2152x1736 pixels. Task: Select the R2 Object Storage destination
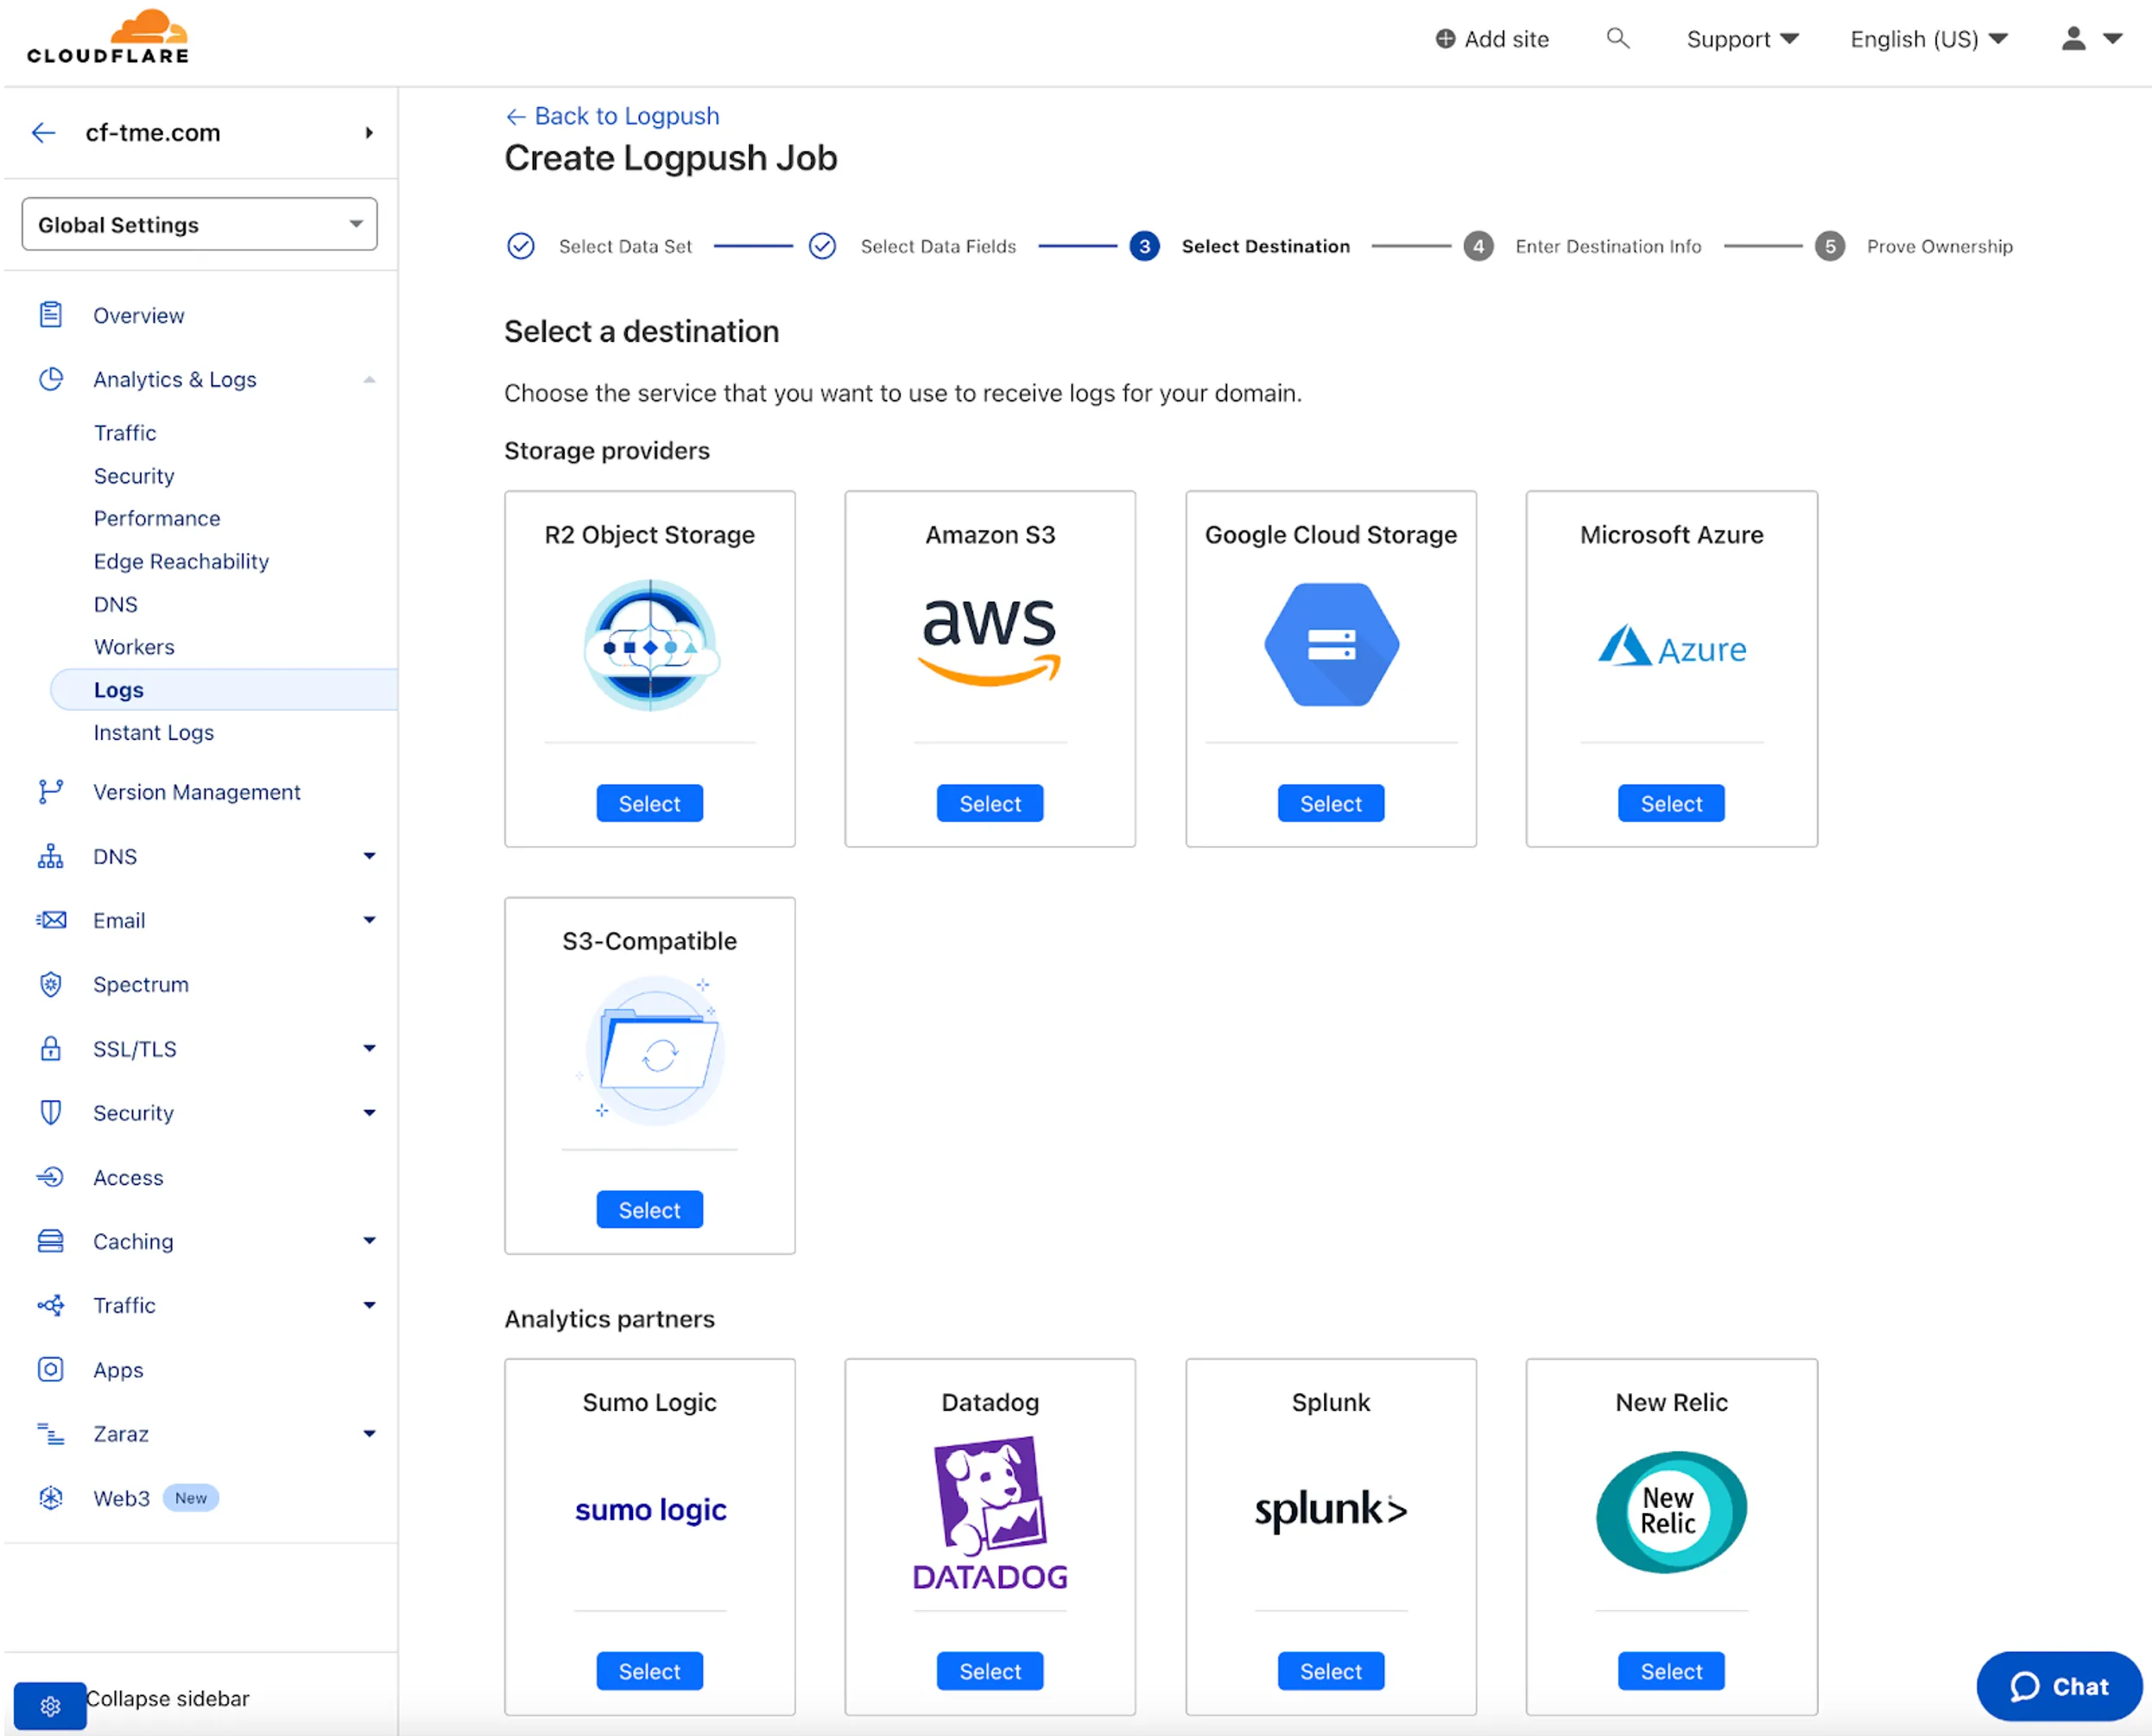click(x=649, y=802)
